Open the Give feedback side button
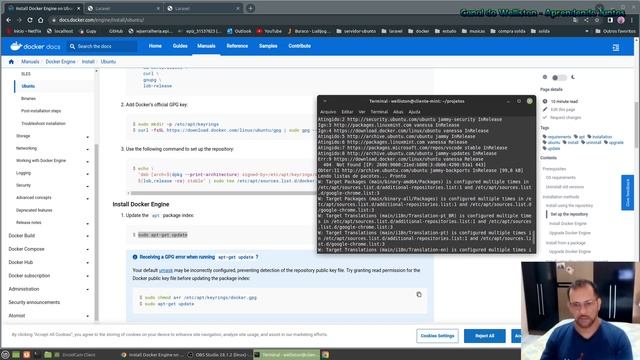This screenshot has height=360, width=640. point(627,193)
